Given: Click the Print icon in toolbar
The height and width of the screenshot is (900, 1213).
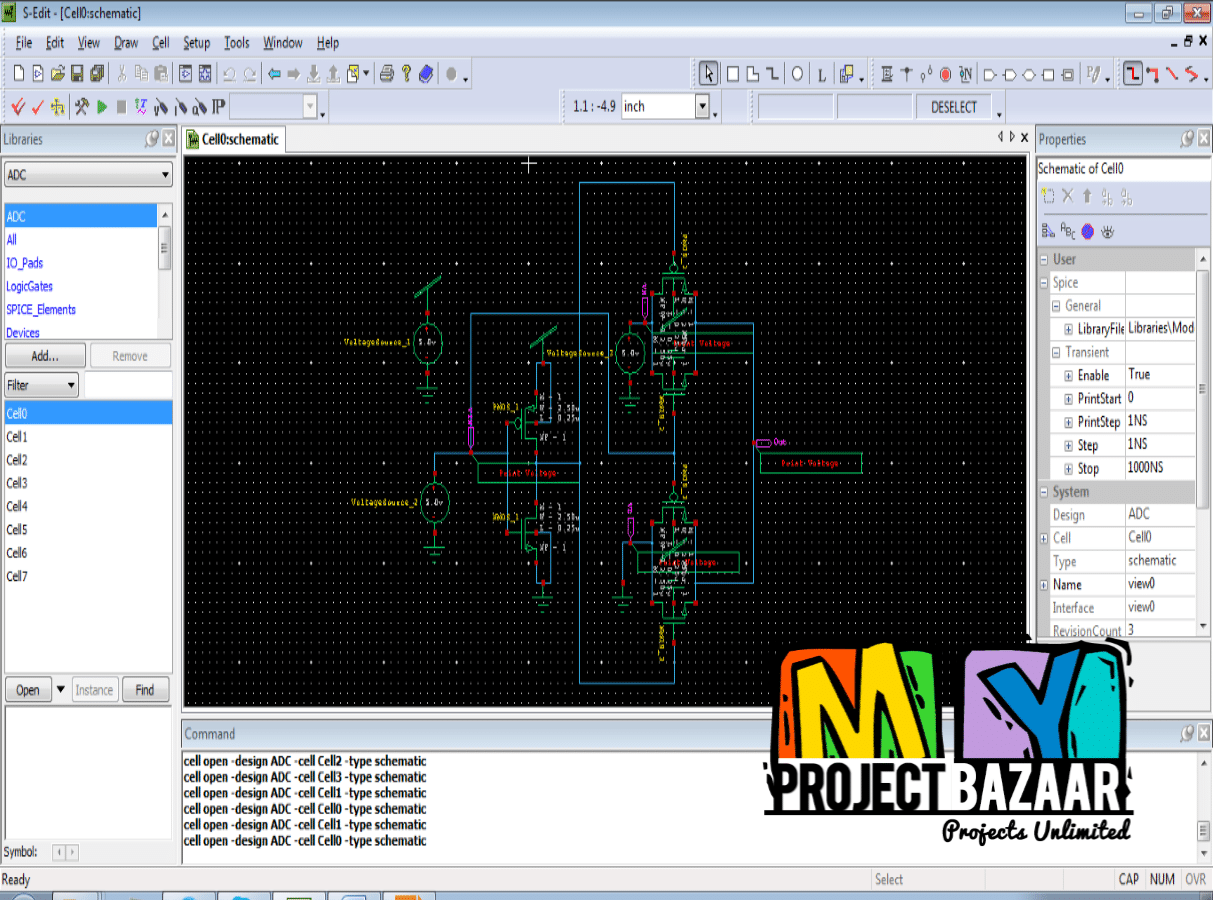Looking at the screenshot, I should (x=386, y=74).
